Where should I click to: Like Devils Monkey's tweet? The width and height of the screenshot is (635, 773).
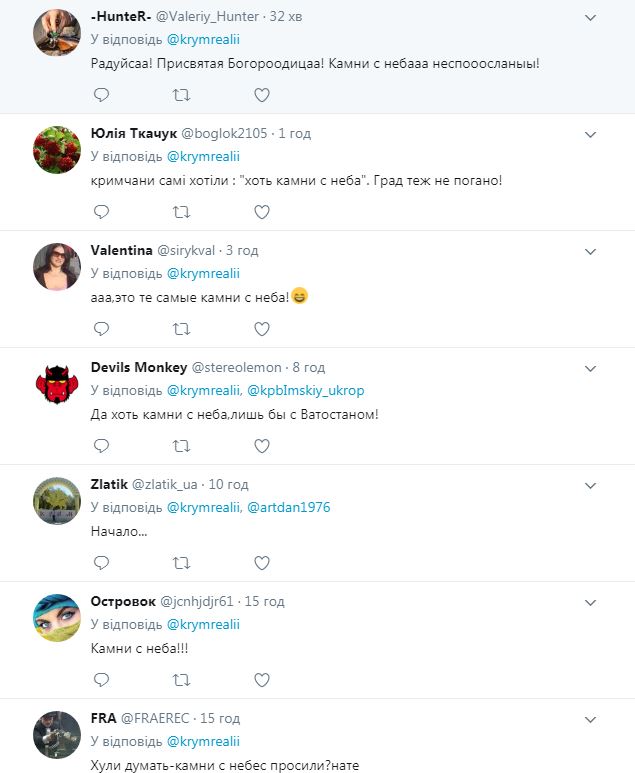262,445
